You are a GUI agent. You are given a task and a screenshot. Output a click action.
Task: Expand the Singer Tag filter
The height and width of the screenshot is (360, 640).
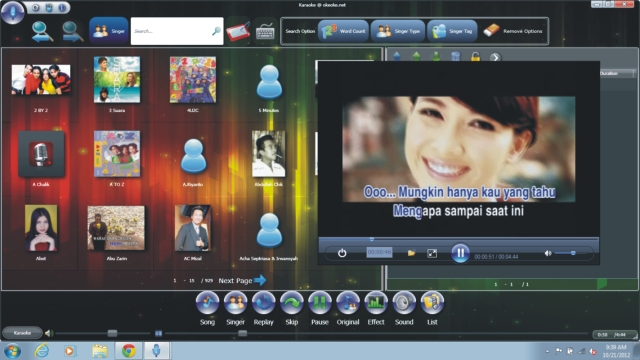pyautogui.click(x=452, y=31)
